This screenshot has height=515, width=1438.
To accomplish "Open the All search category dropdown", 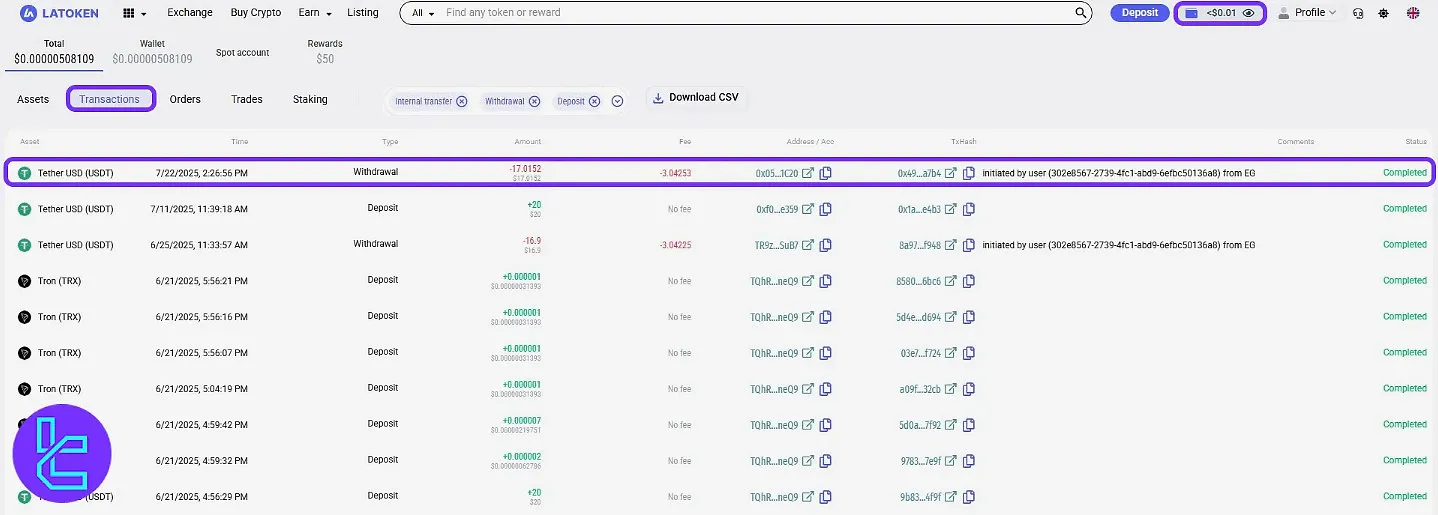I will [423, 13].
